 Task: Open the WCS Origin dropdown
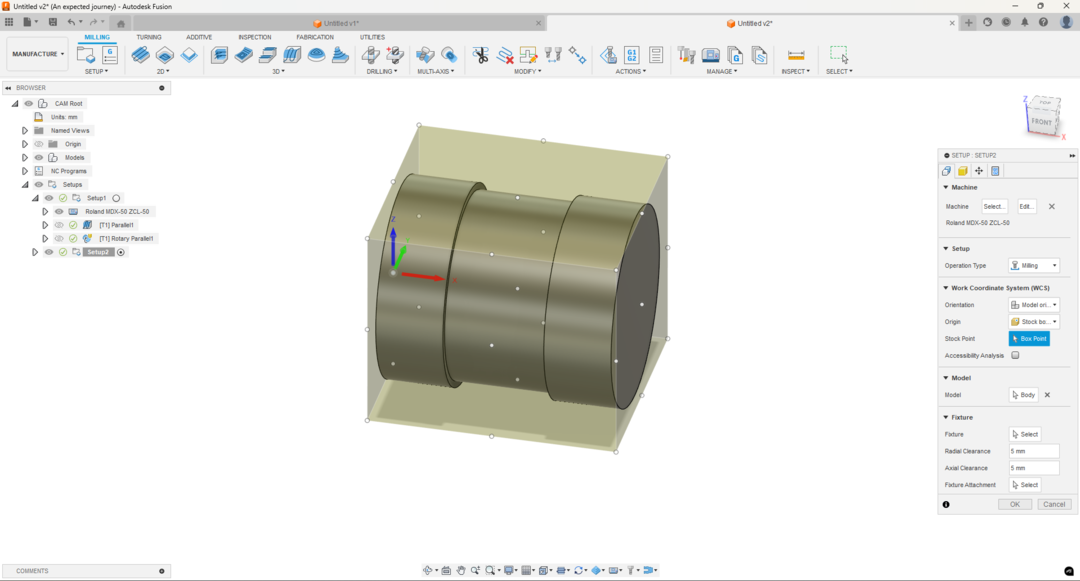coord(1034,321)
